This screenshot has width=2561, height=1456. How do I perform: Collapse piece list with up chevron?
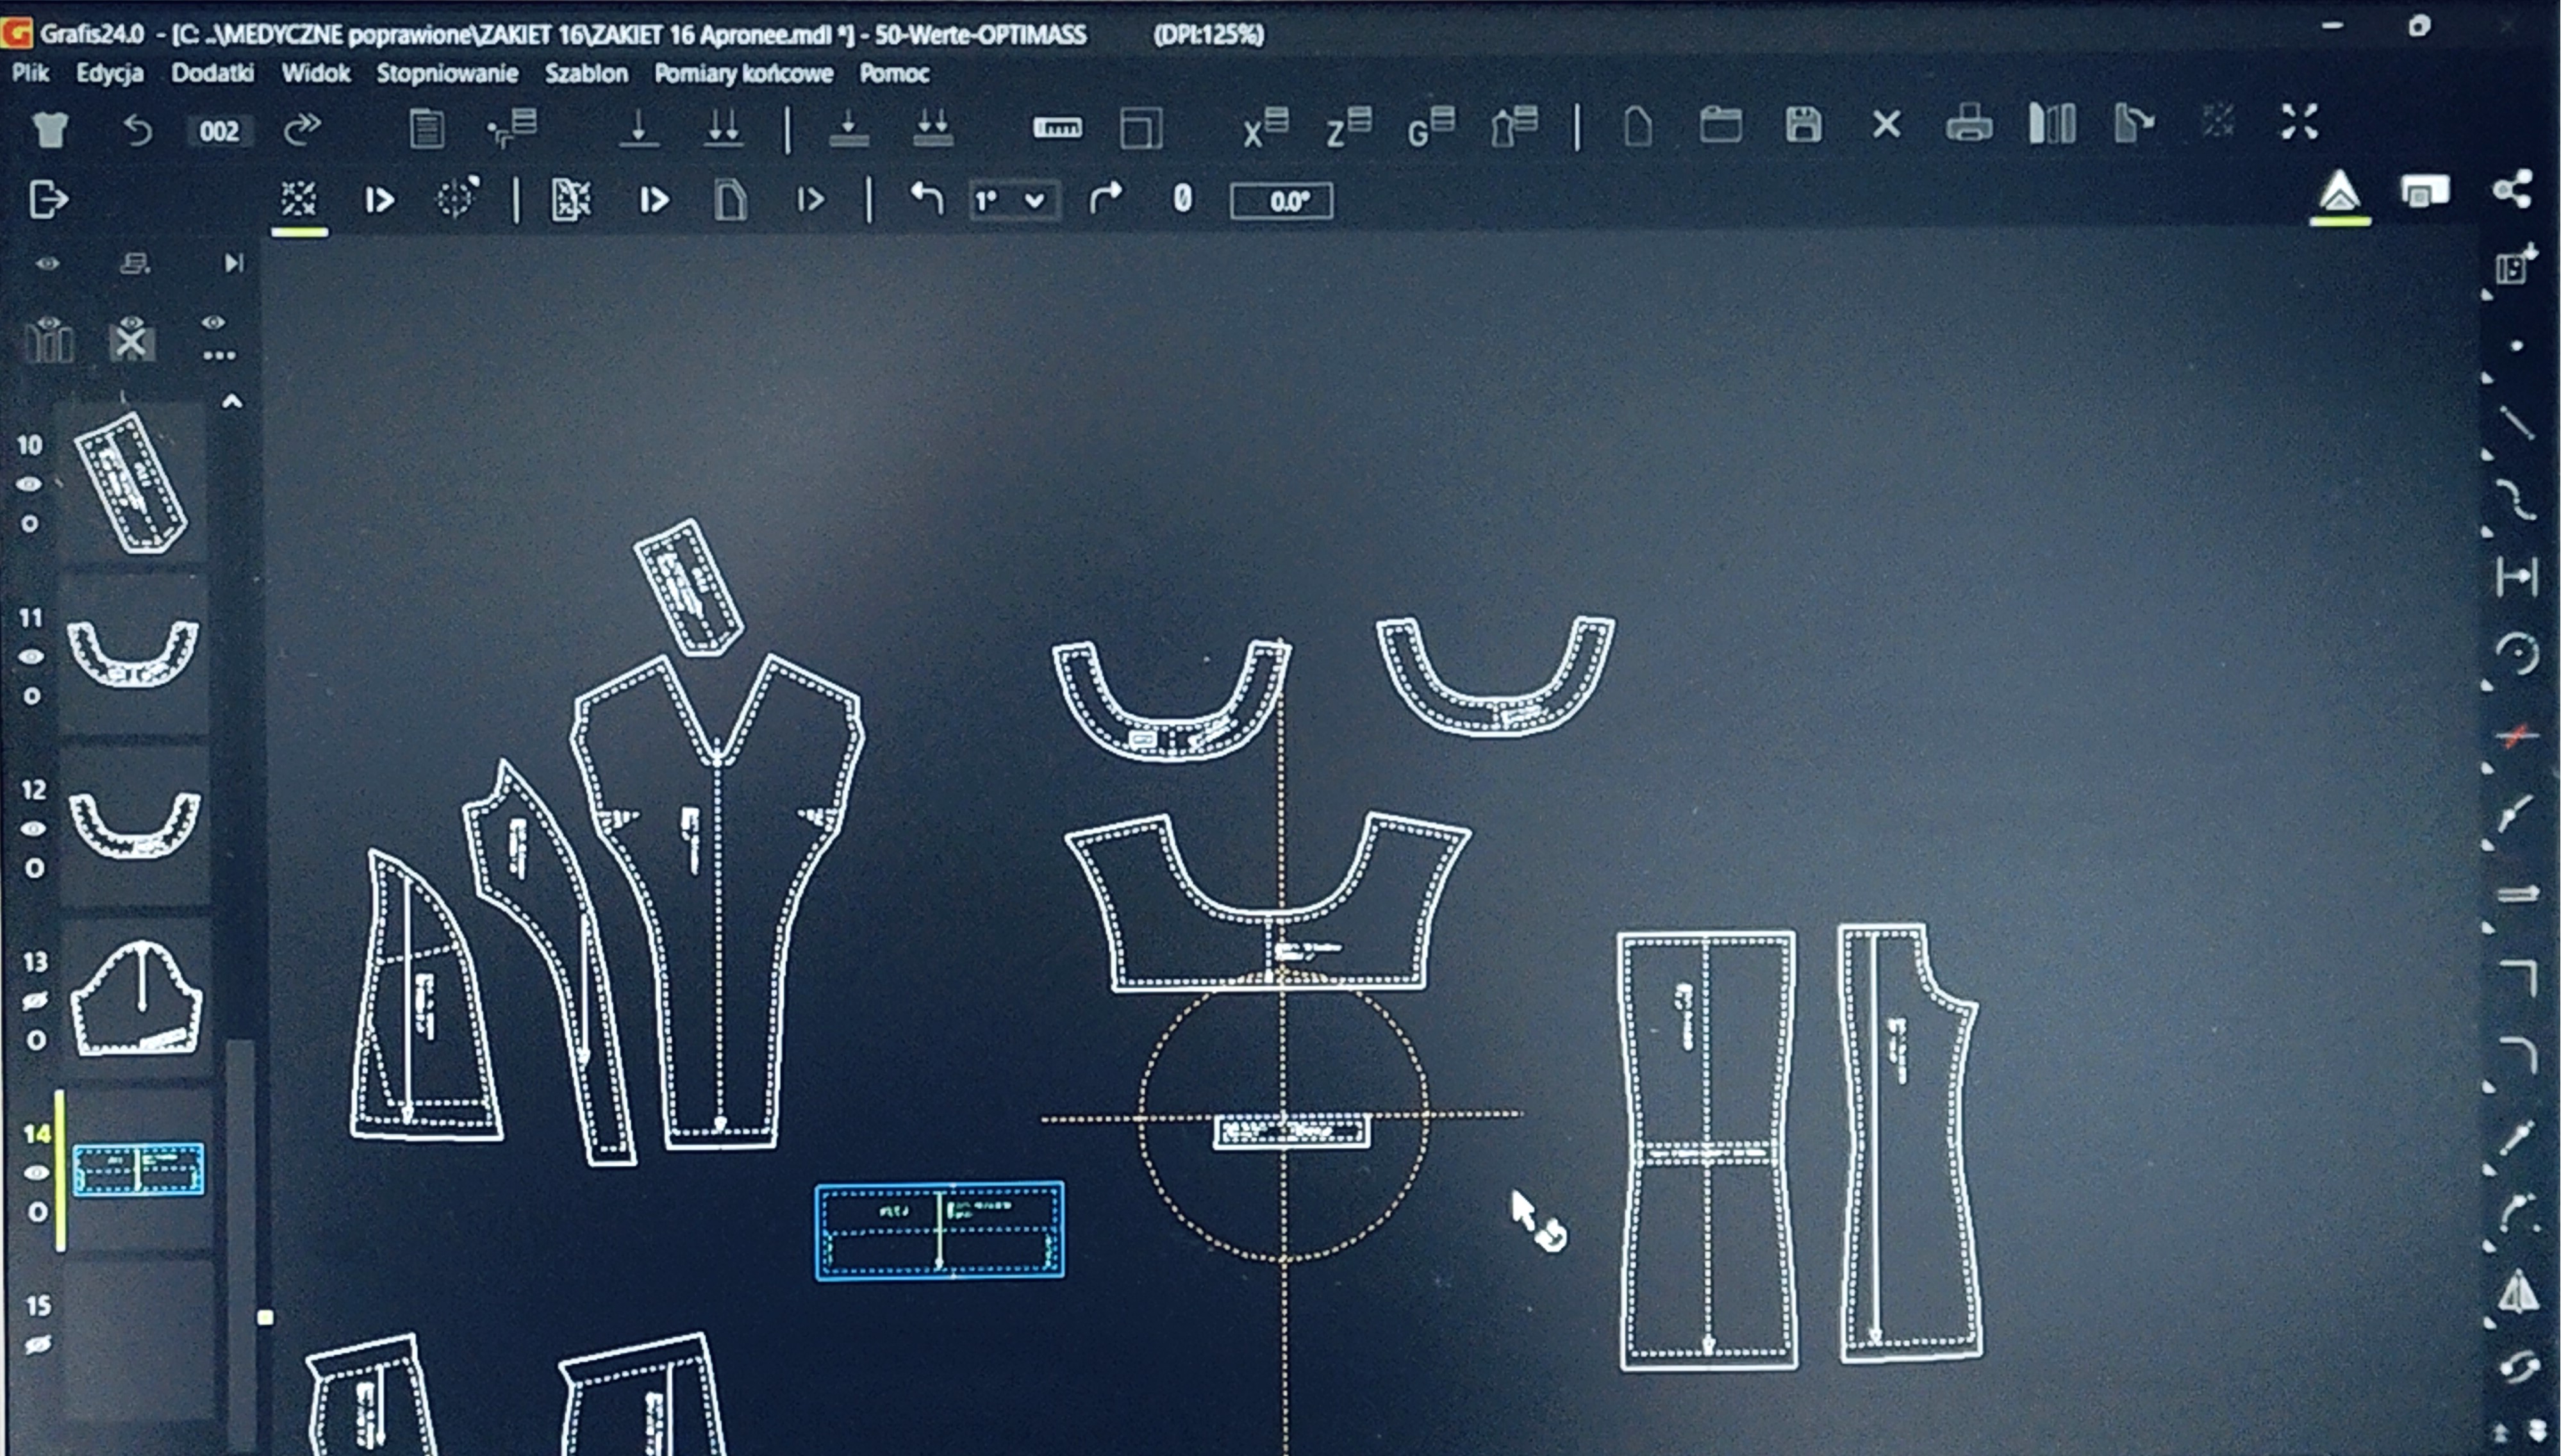(x=232, y=402)
